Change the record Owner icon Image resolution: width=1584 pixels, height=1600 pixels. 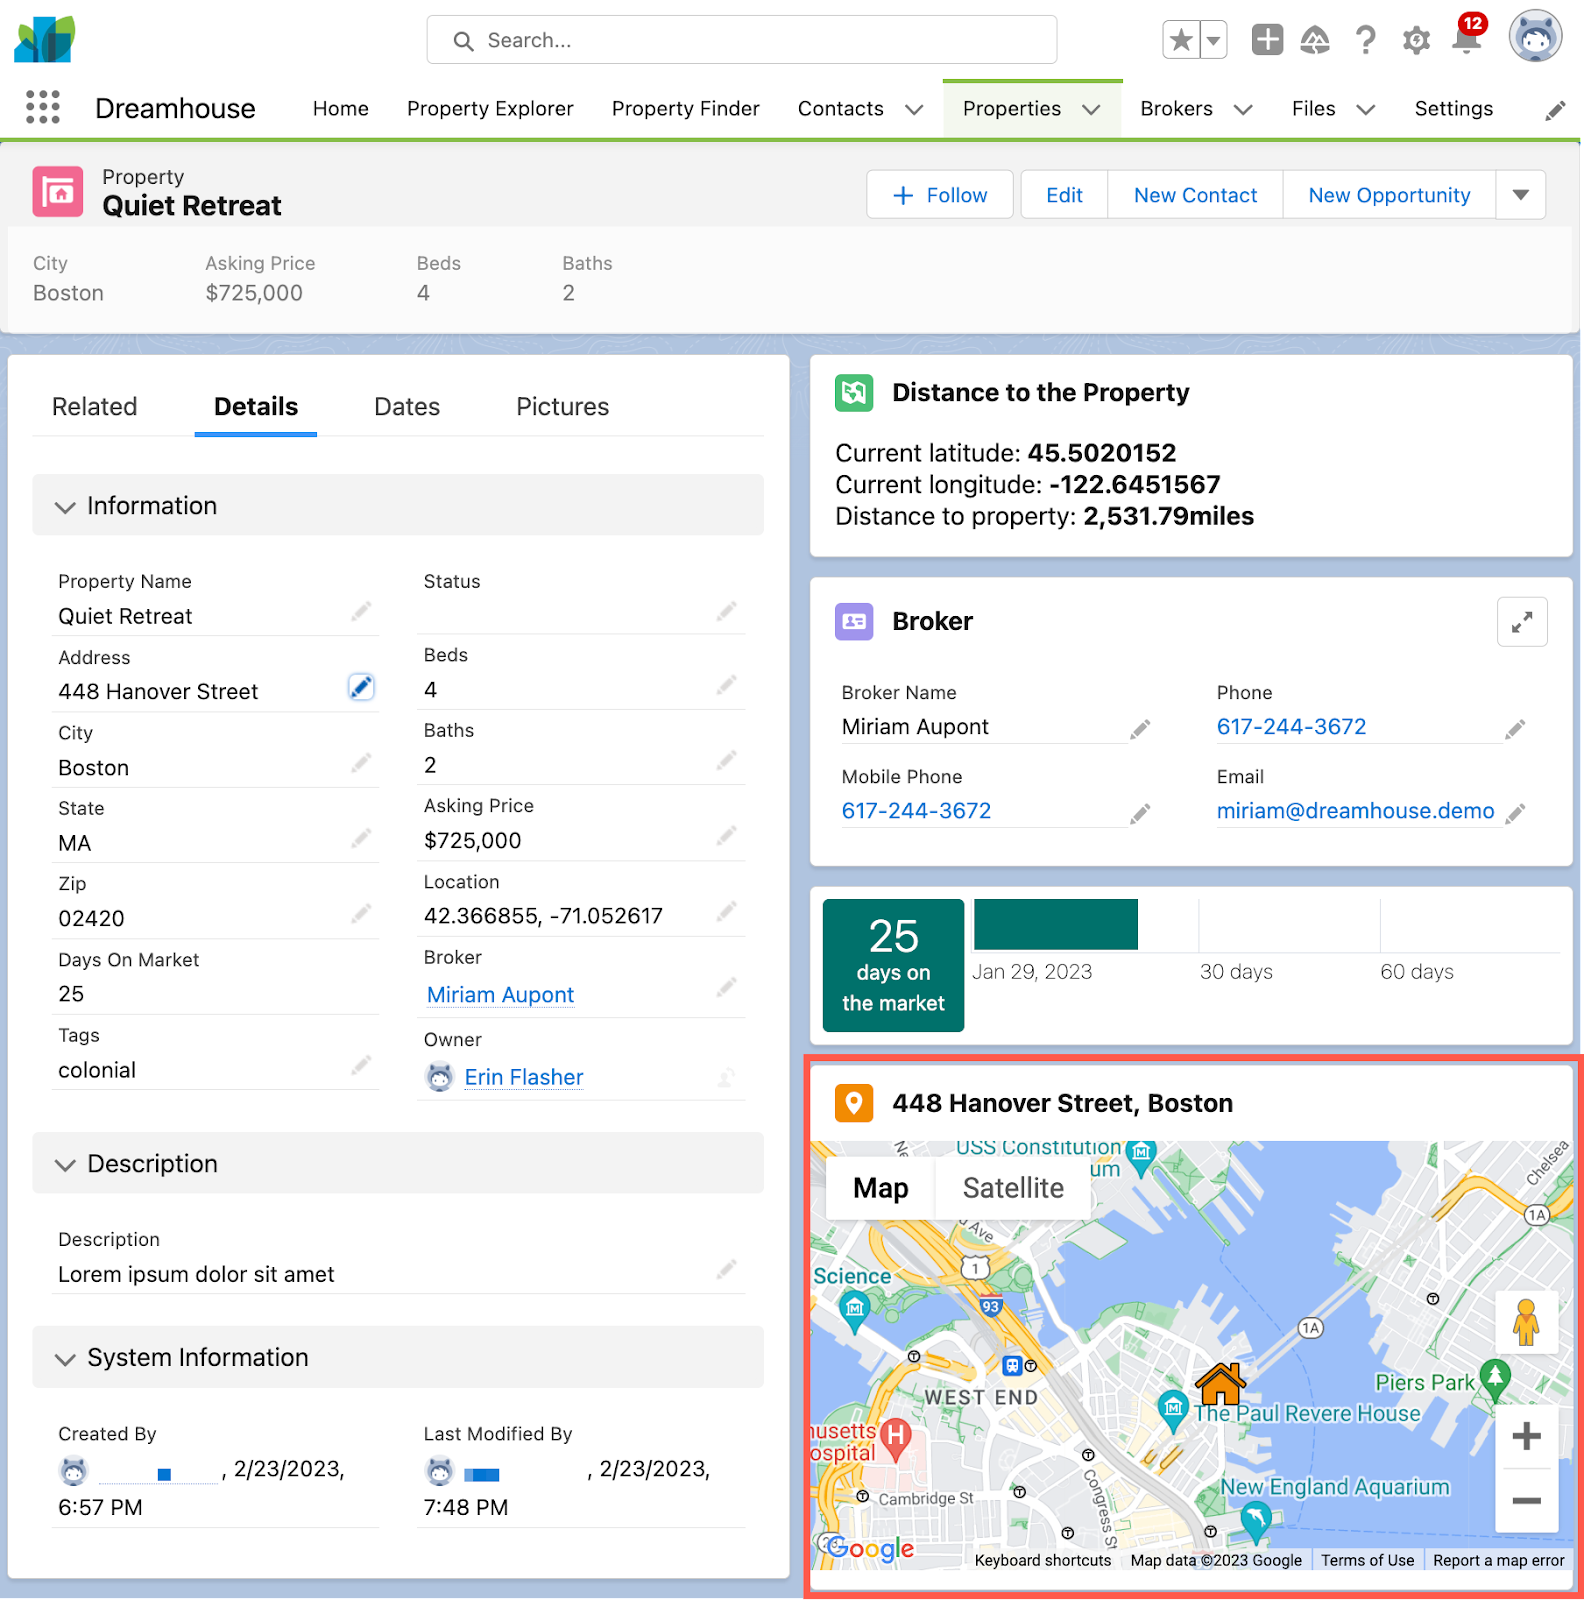coord(727,1077)
